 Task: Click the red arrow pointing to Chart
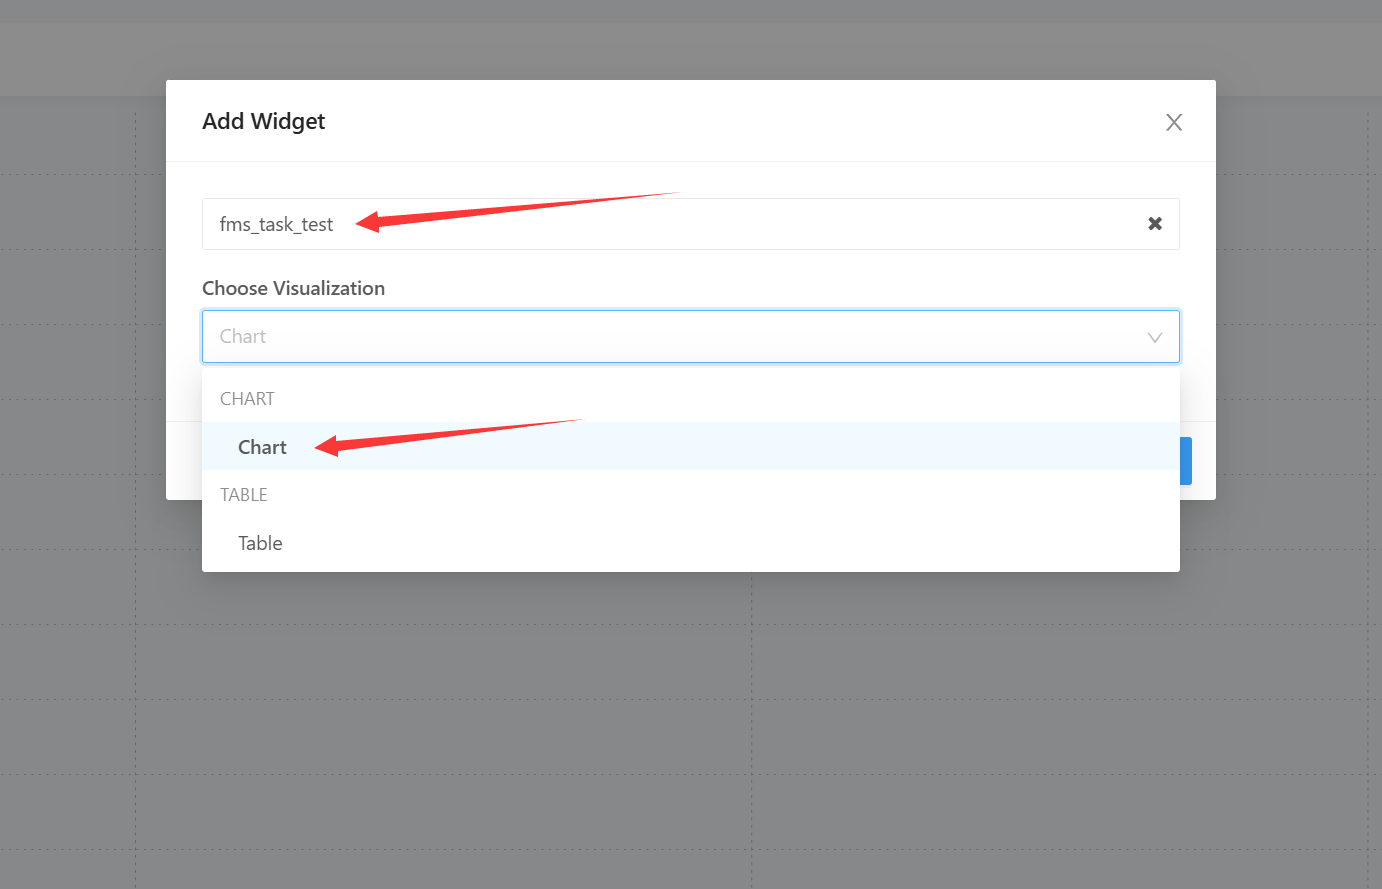click(x=440, y=435)
